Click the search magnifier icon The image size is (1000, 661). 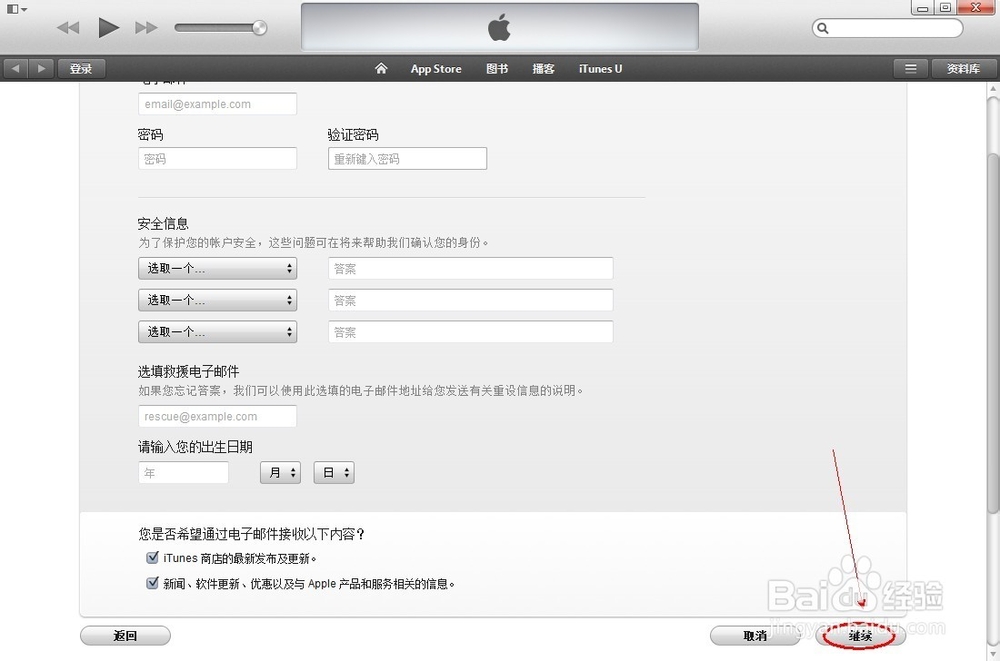tap(822, 28)
